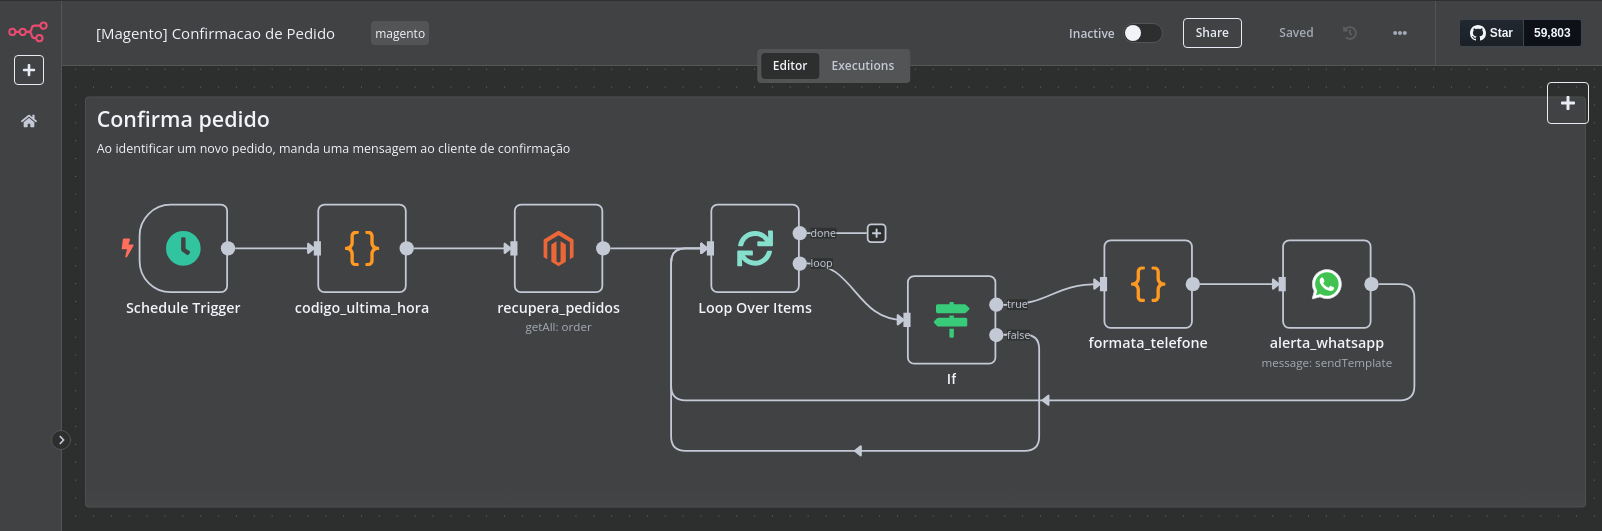The width and height of the screenshot is (1602, 531).
Task: Toggle the workflow Inactive switch
Action: tap(1141, 33)
